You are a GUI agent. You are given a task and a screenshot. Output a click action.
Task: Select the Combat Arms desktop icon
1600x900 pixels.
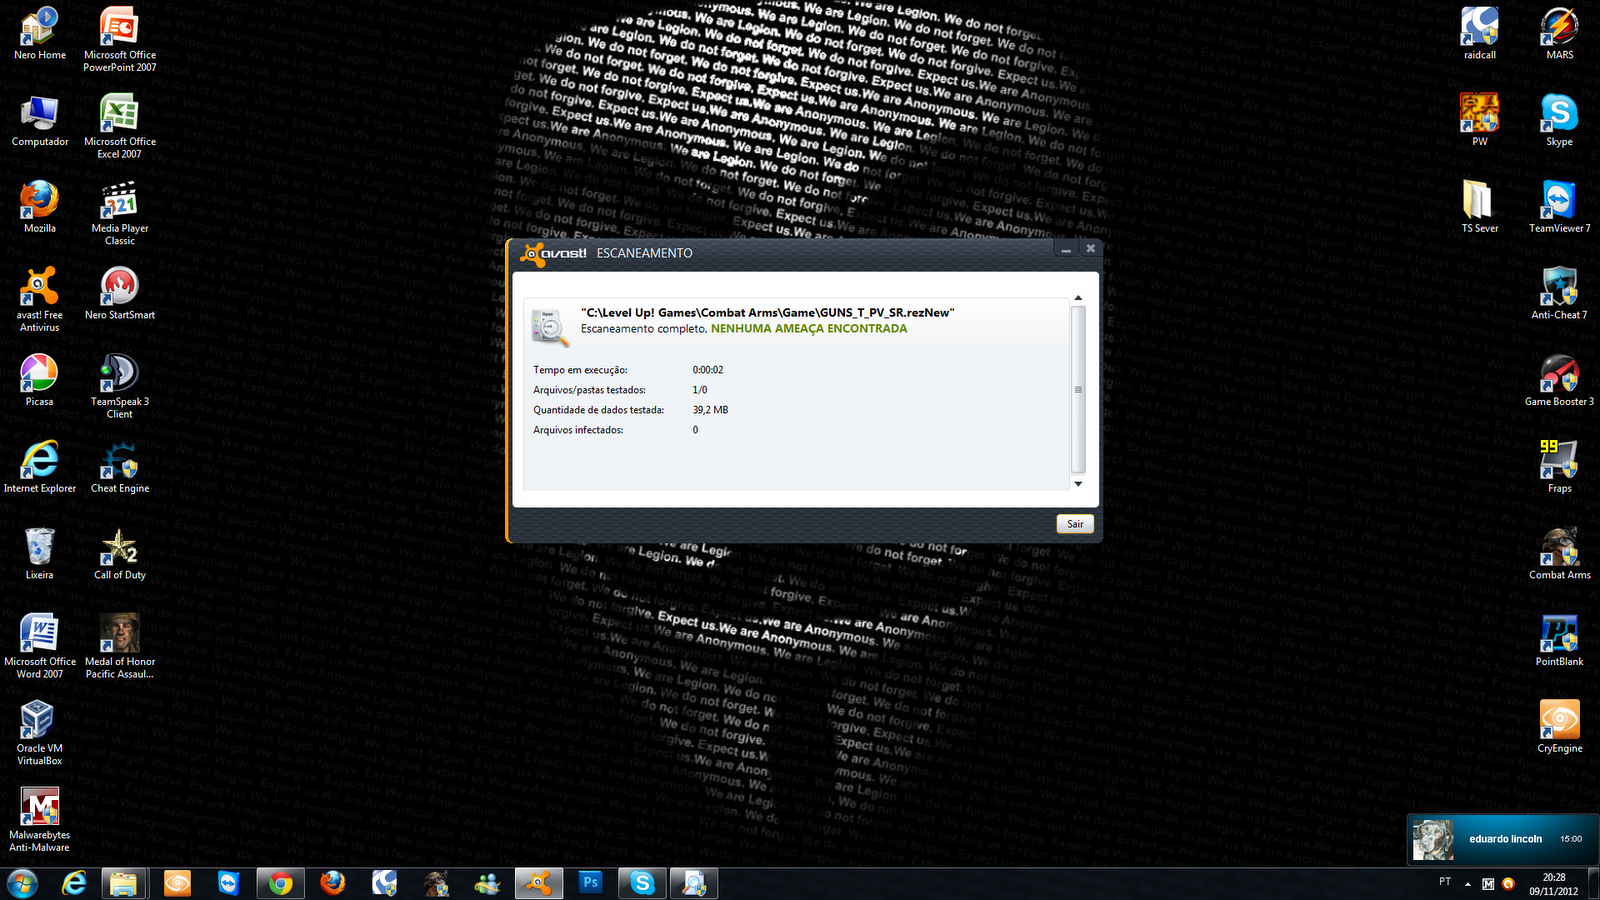click(x=1560, y=553)
